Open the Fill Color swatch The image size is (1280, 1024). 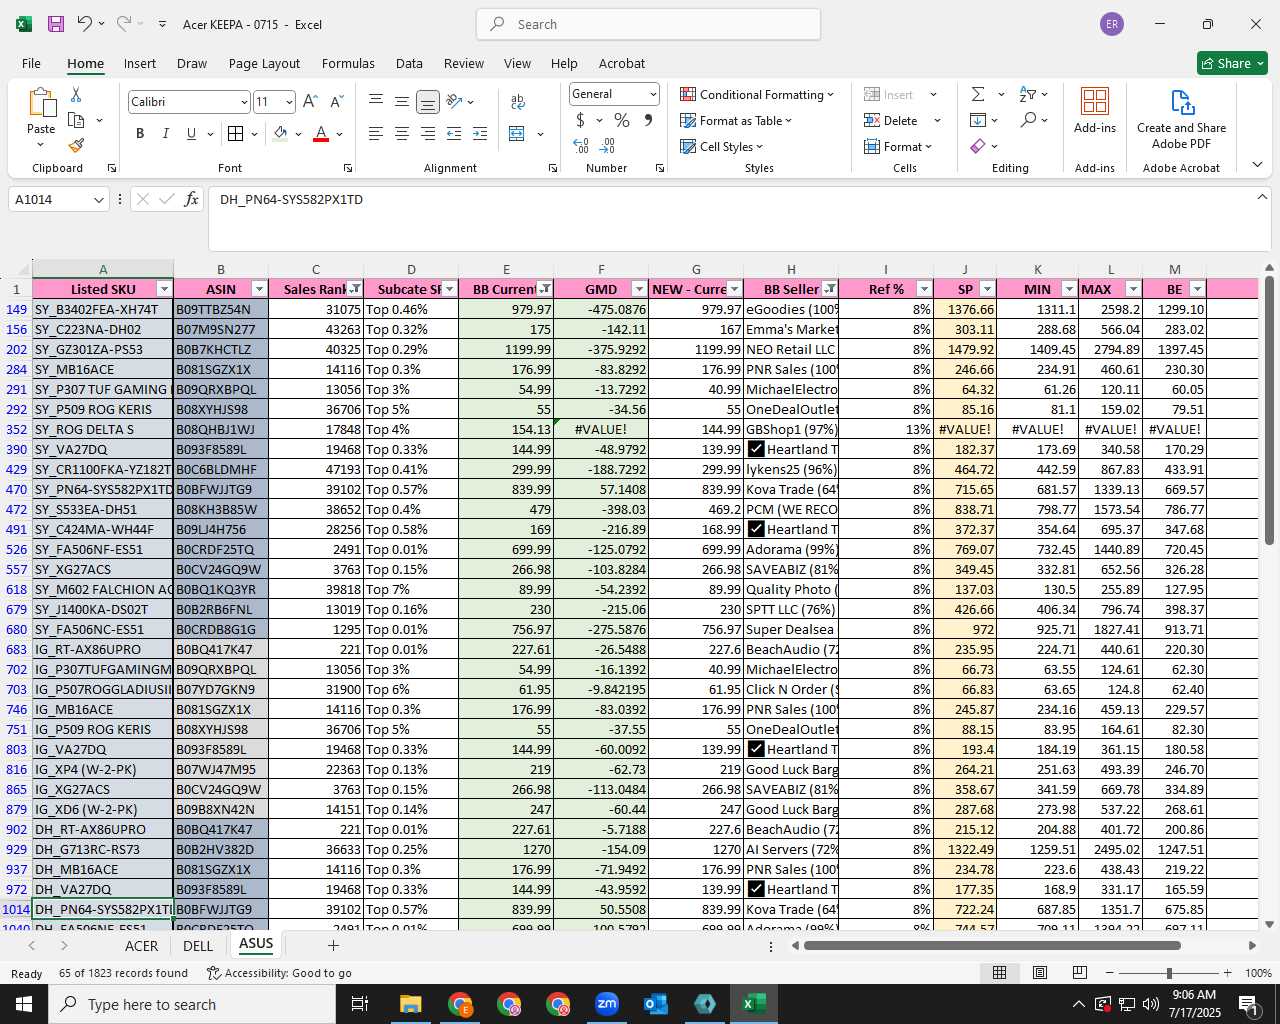(281, 133)
